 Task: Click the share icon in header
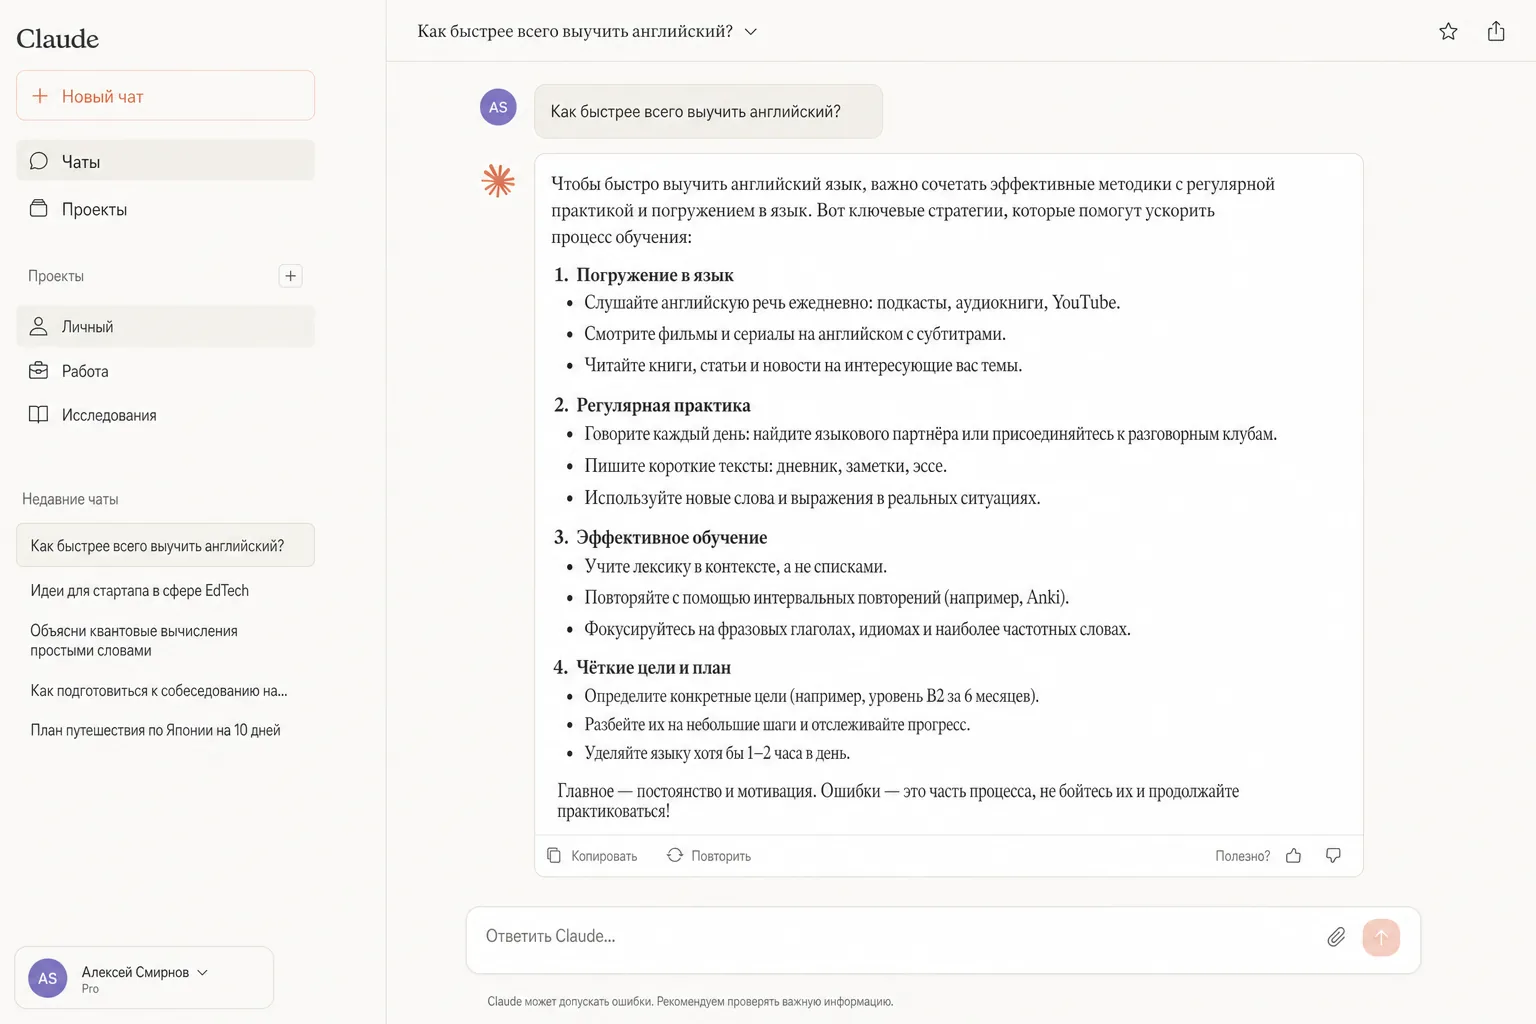[1496, 31]
